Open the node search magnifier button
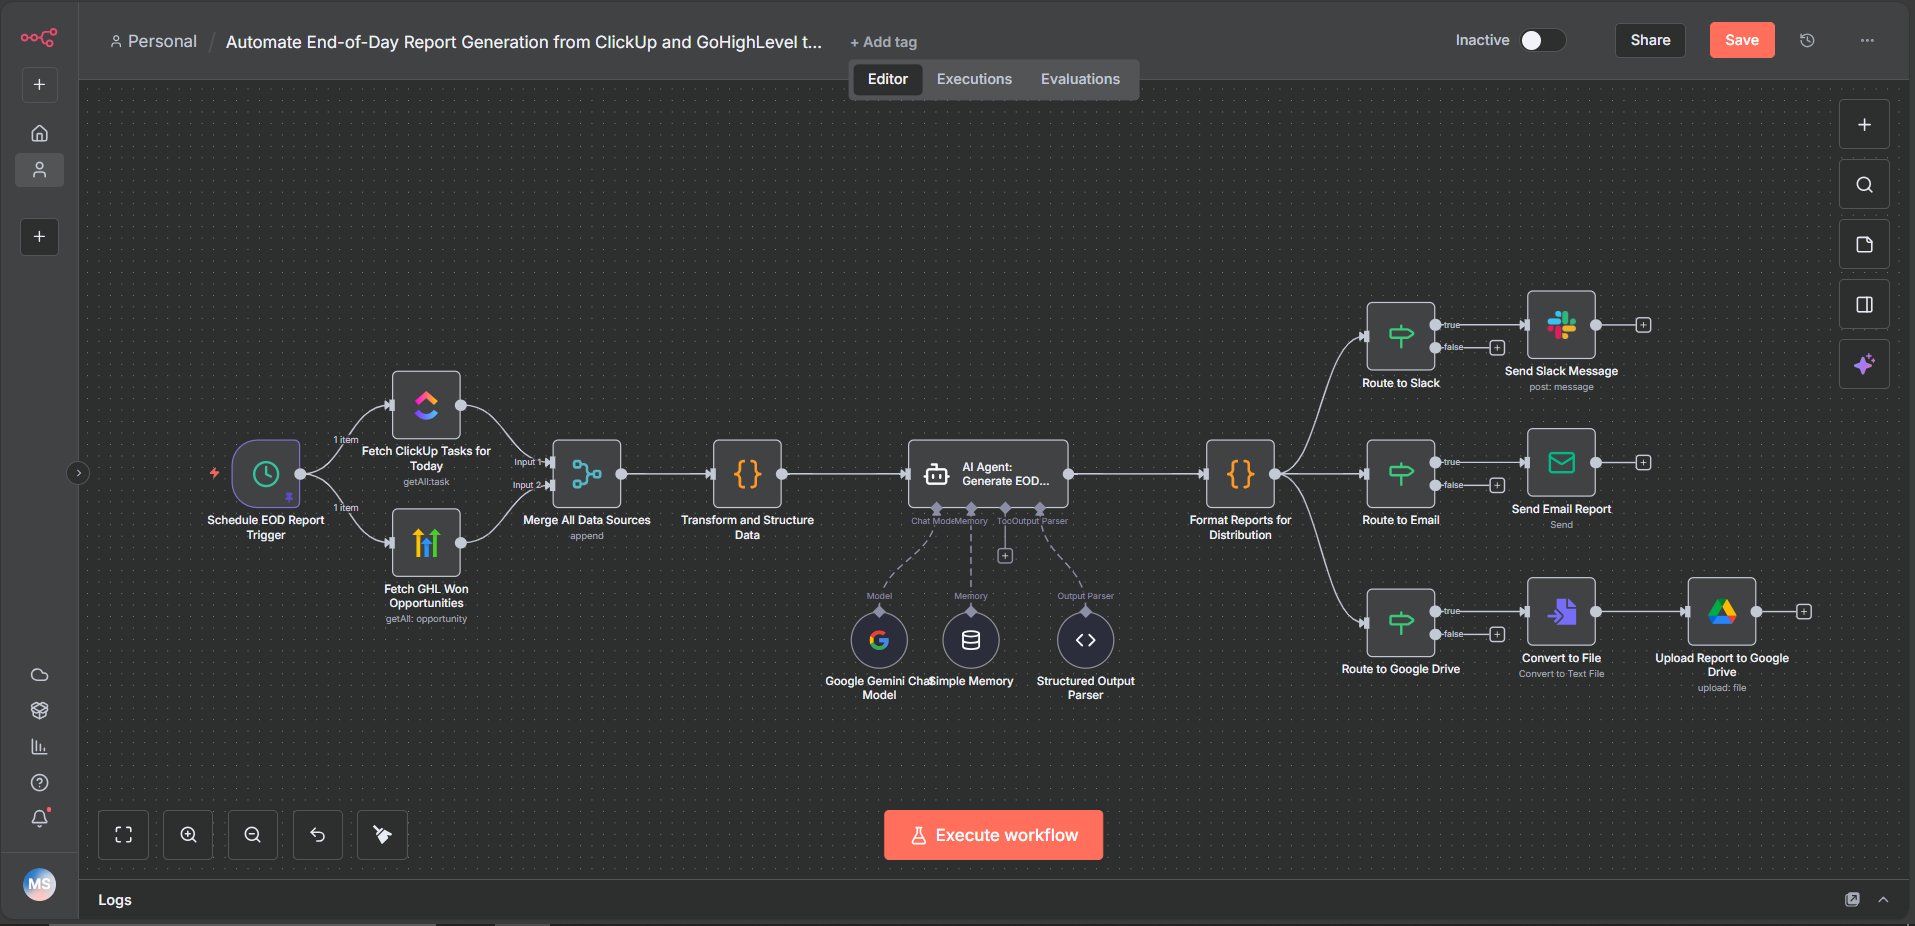 click(x=1864, y=185)
